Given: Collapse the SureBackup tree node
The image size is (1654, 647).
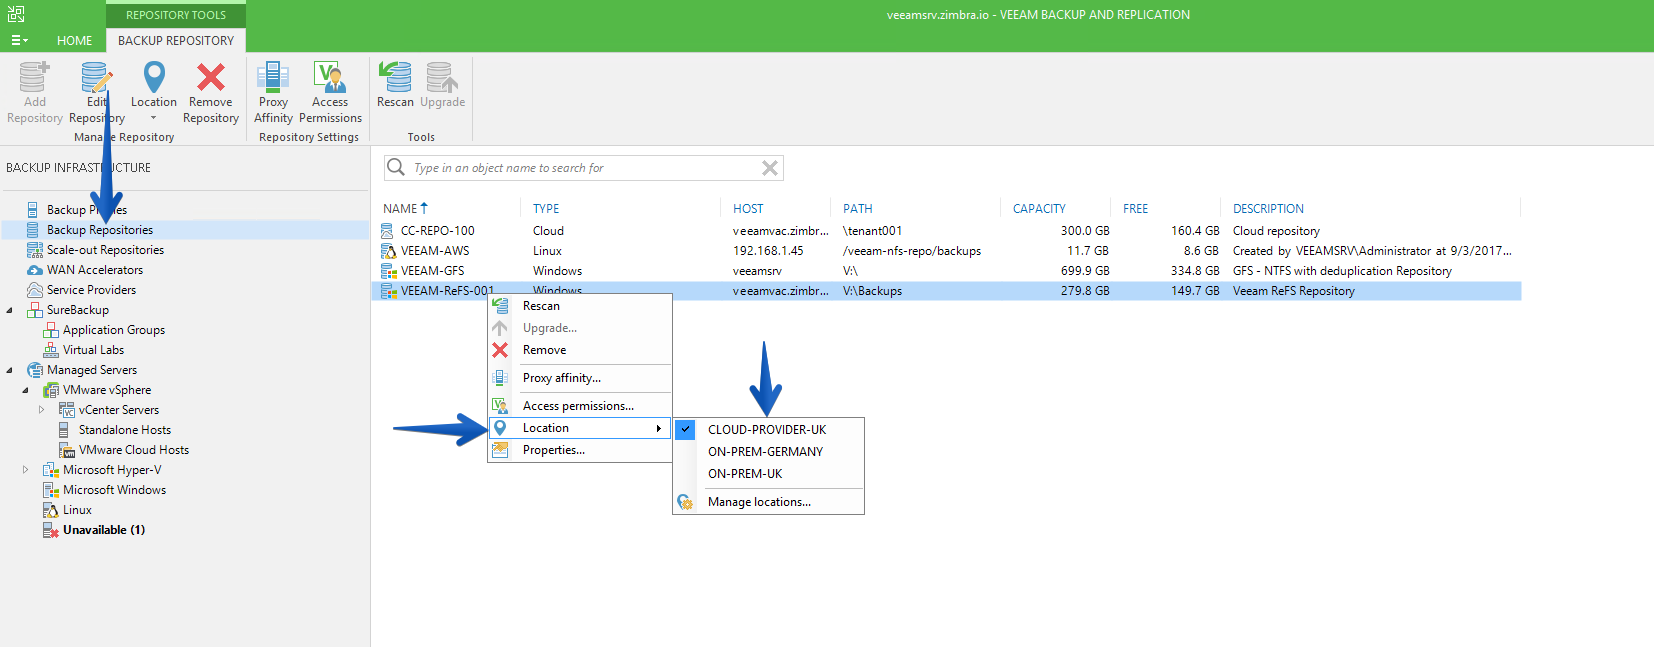Looking at the screenshot, I should [10, 310].
